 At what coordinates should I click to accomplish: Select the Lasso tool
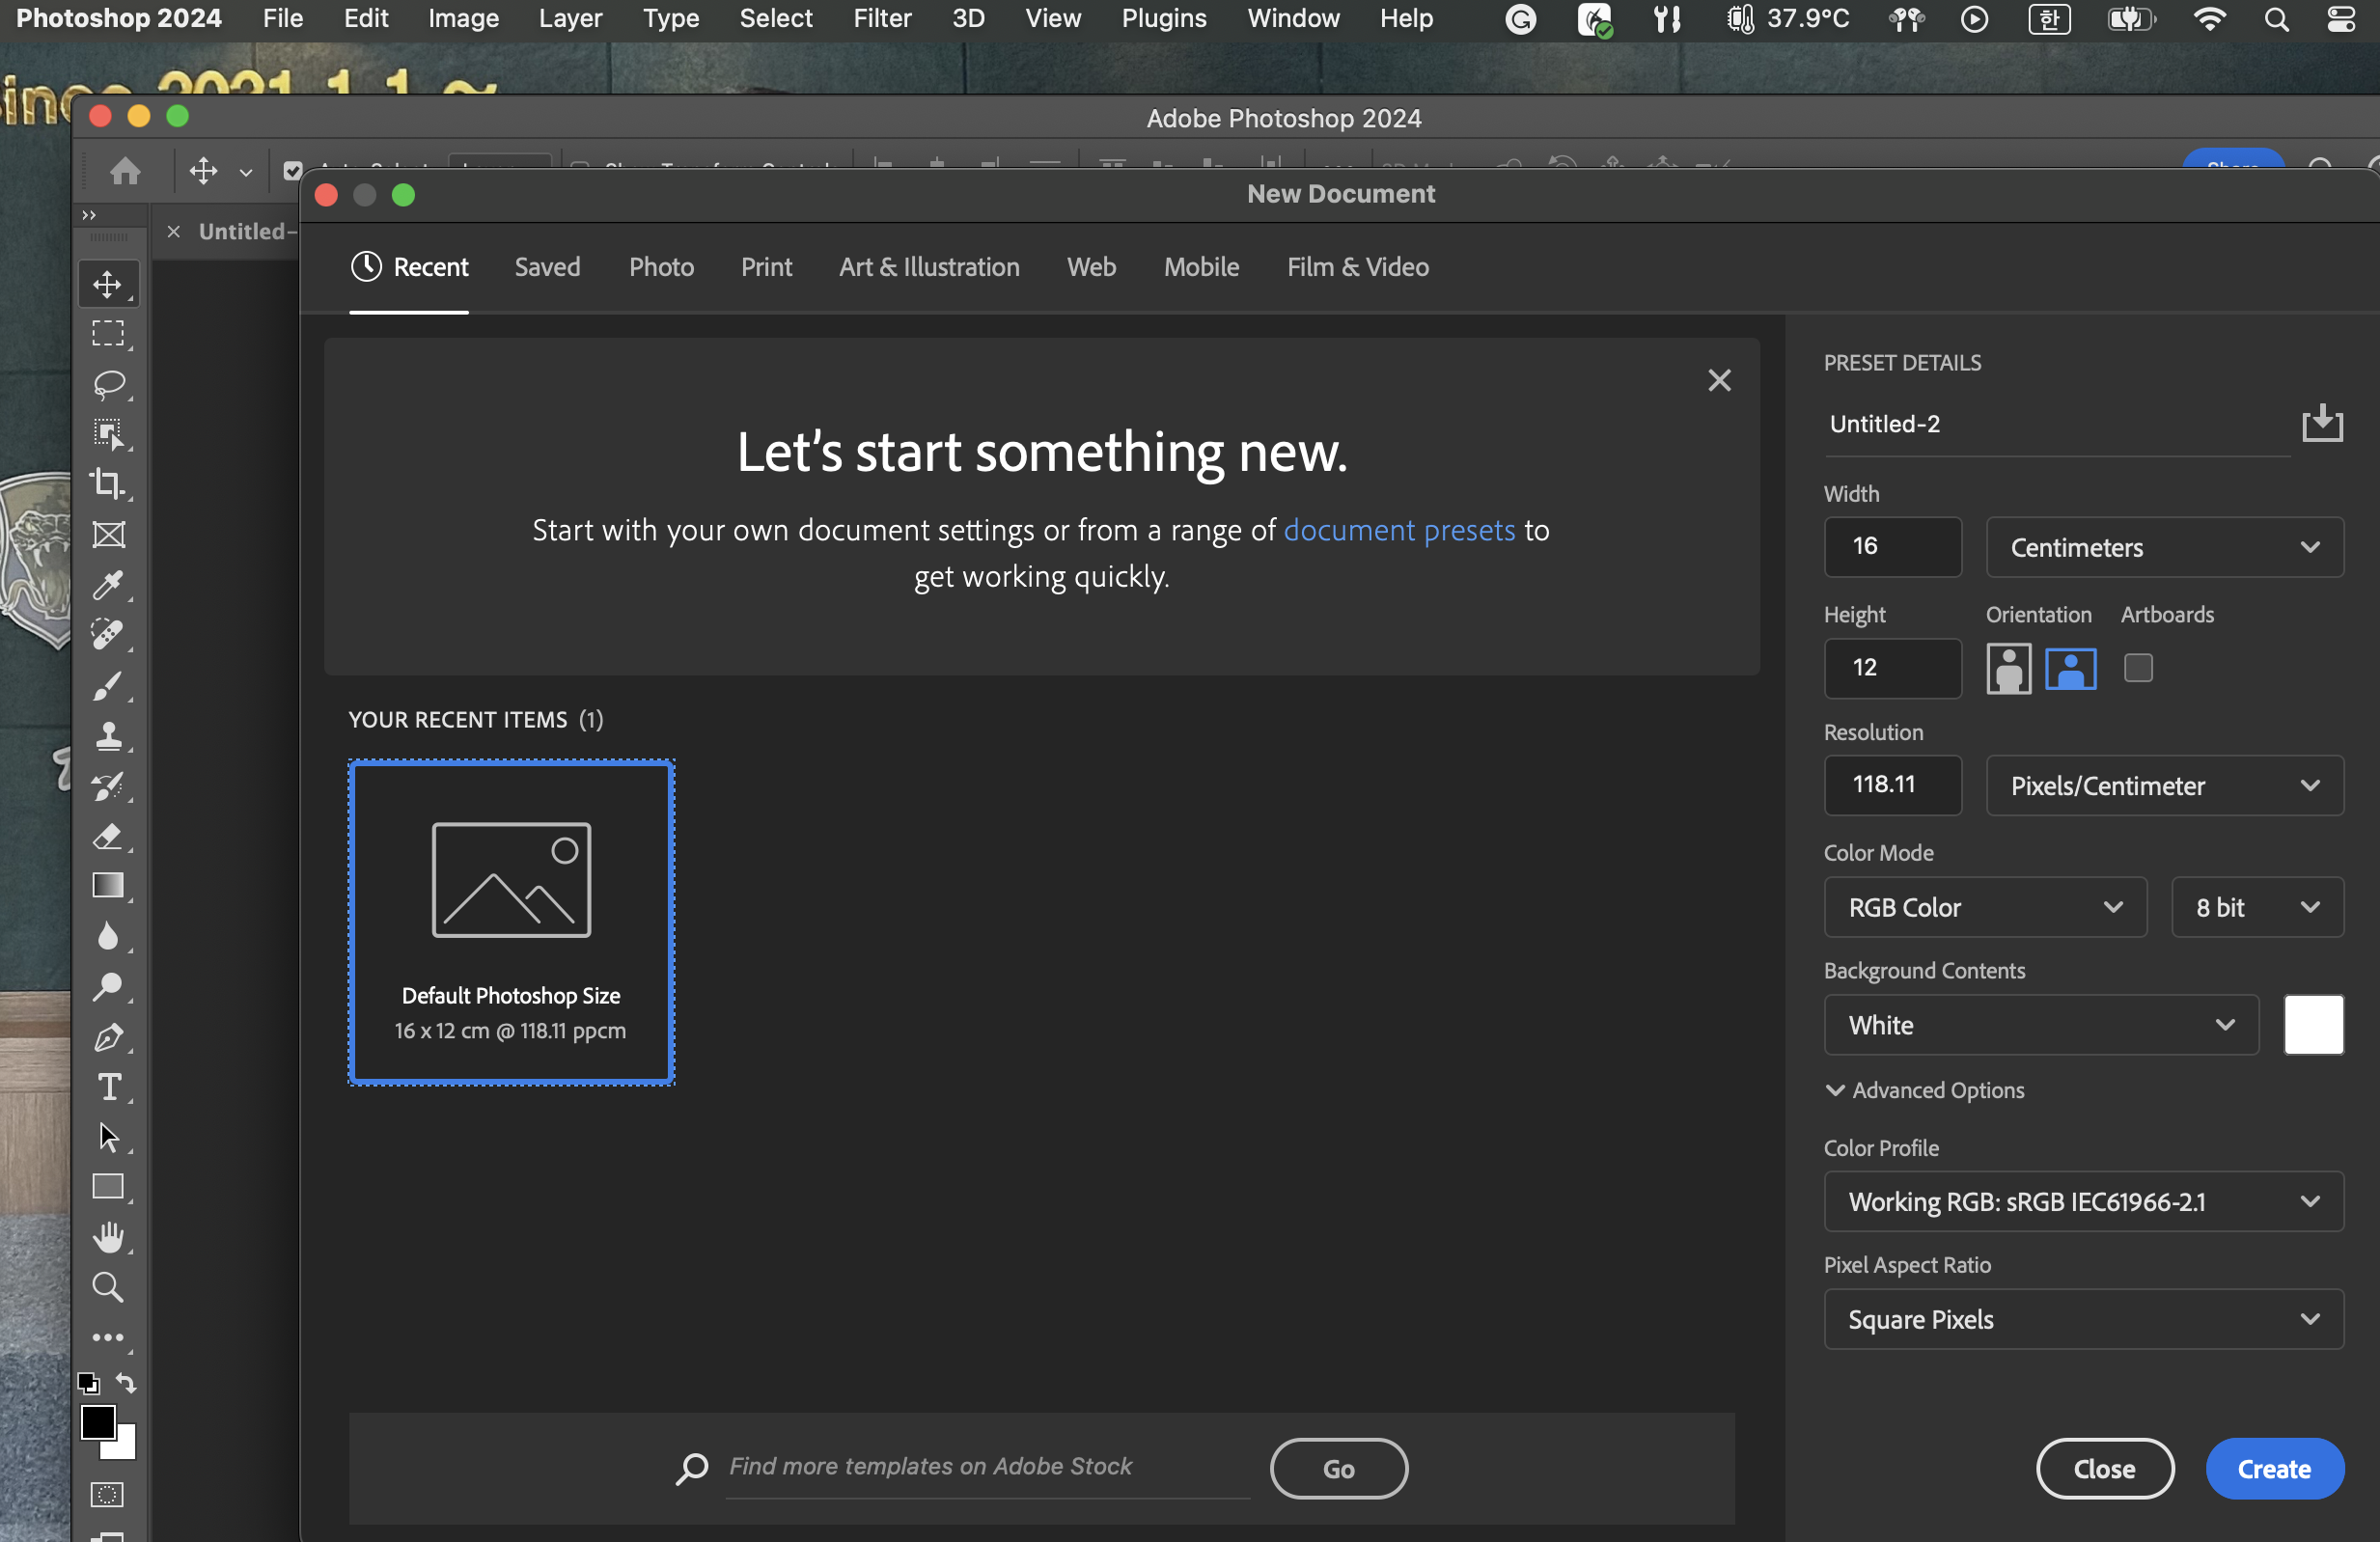(108, 384)
